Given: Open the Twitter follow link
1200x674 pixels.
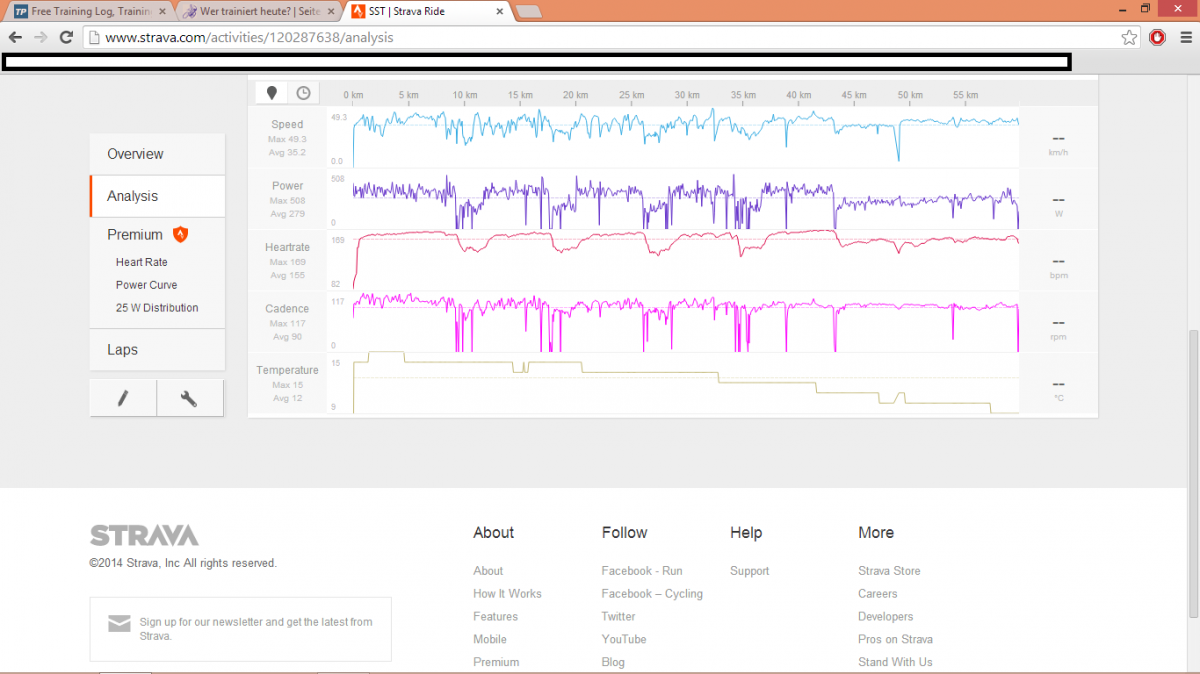Looking at the screenshot, I should 618,617.
